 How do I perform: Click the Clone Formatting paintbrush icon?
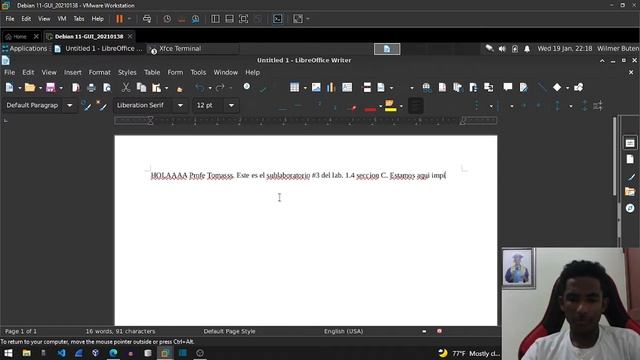pos(180,88)
